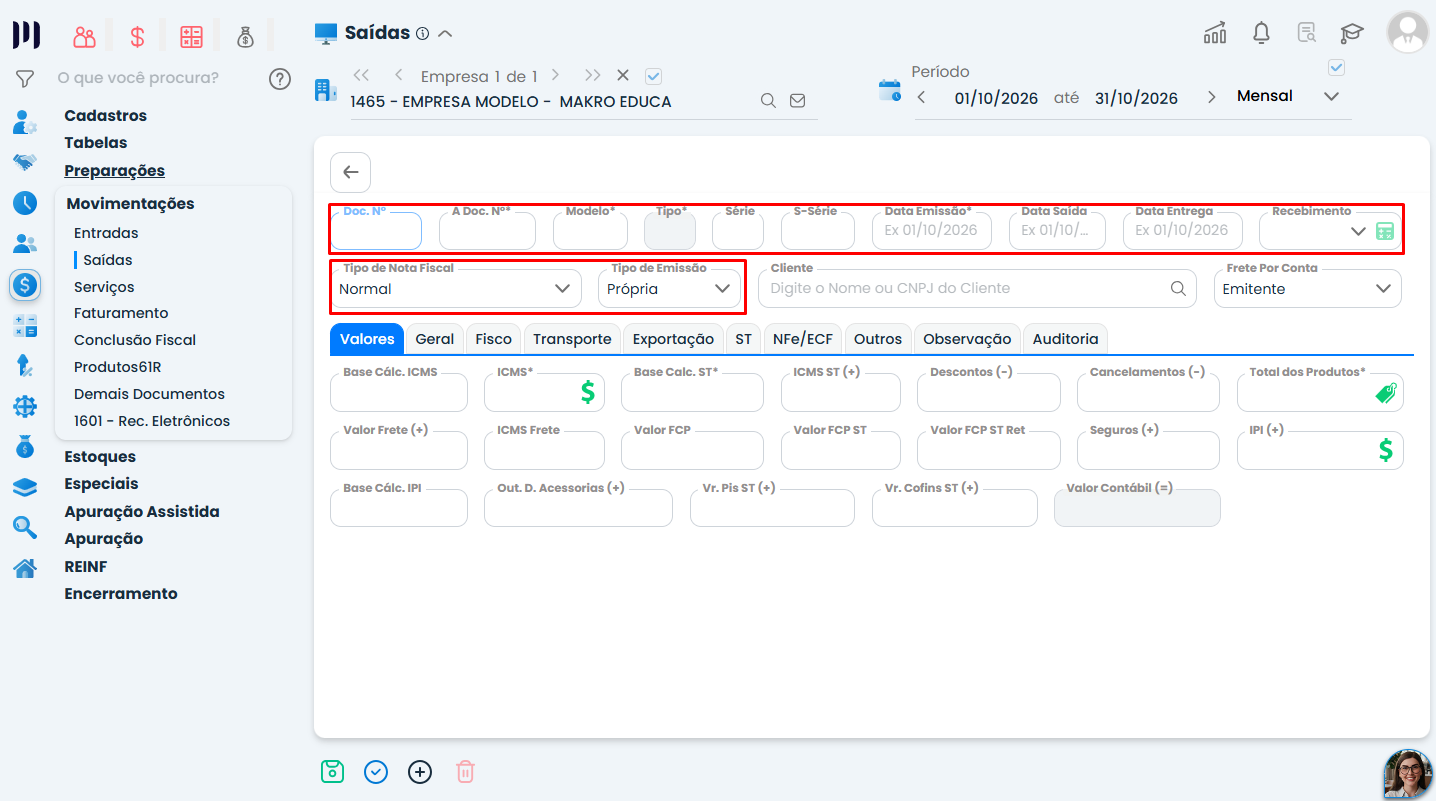The height and width of the screenshot is (801, 1436).
Task: Click the bar chart icon in header
Action: coord(1215,32)
